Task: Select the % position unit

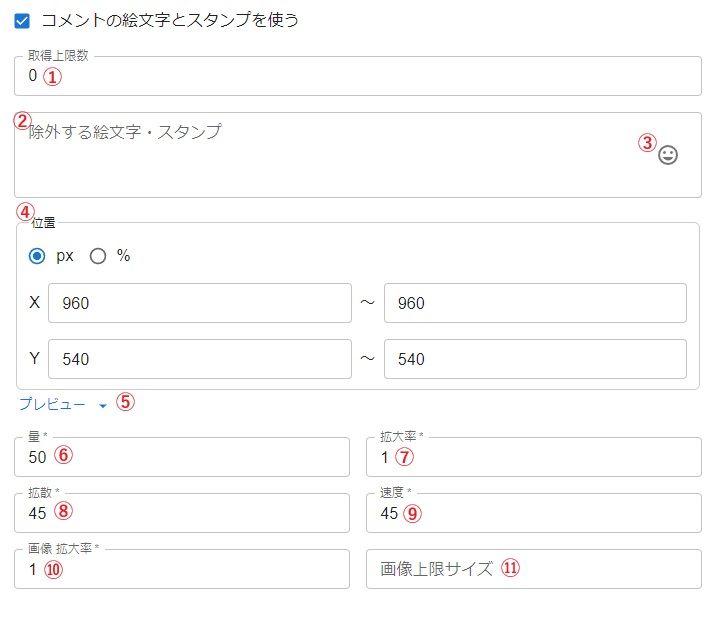Action: [98, 256]
